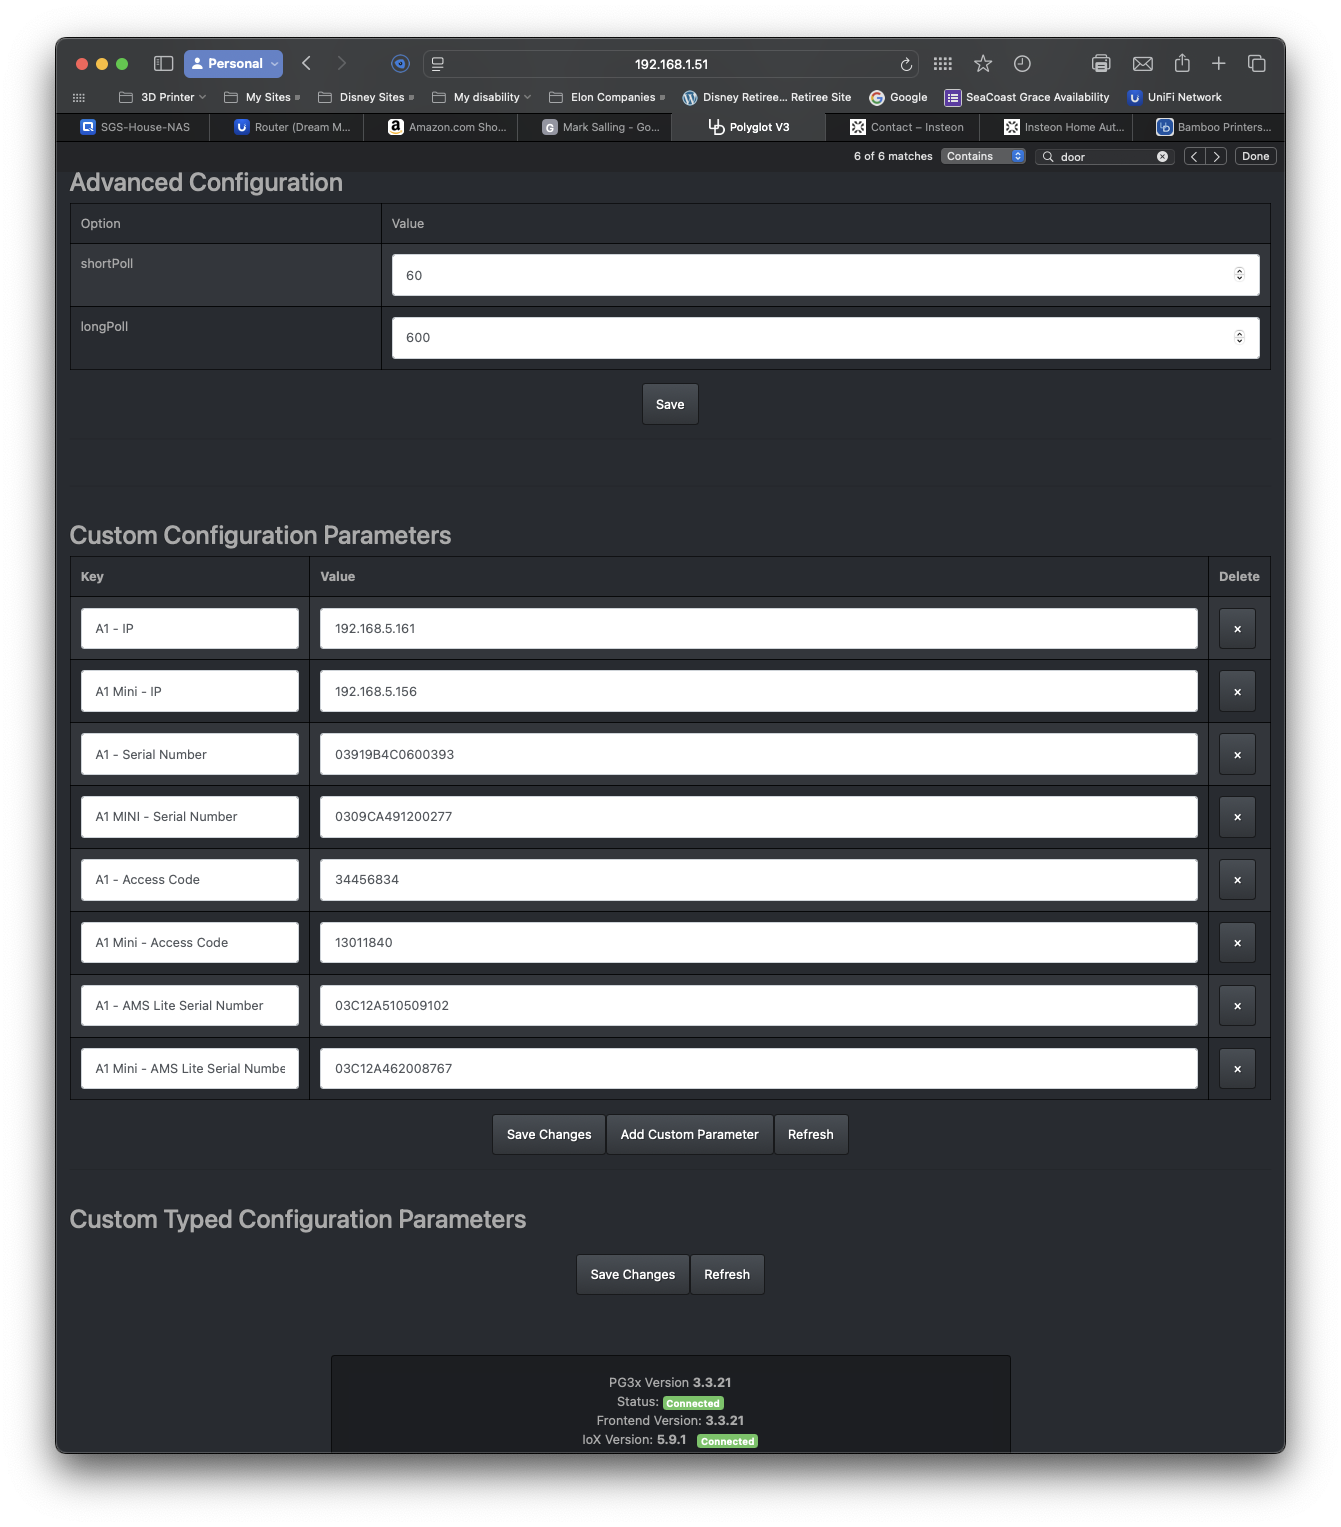
Task: Refresh the Custom Typed Configuration Parameters
Action: pos(727,1275)
